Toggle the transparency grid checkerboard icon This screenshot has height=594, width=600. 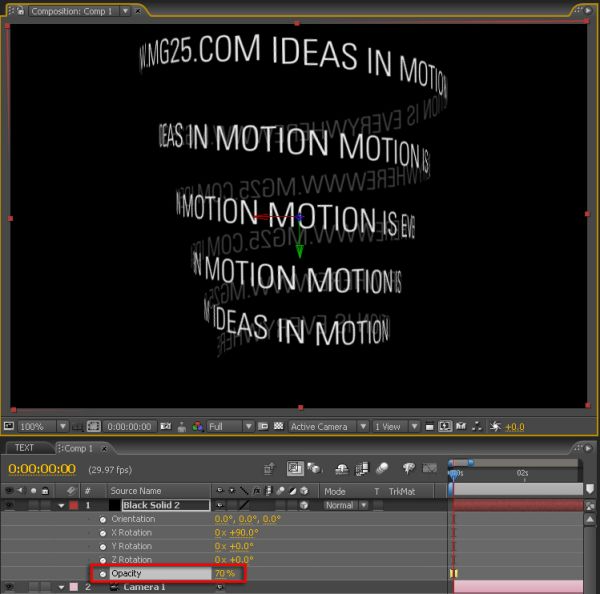click(279, 426)
